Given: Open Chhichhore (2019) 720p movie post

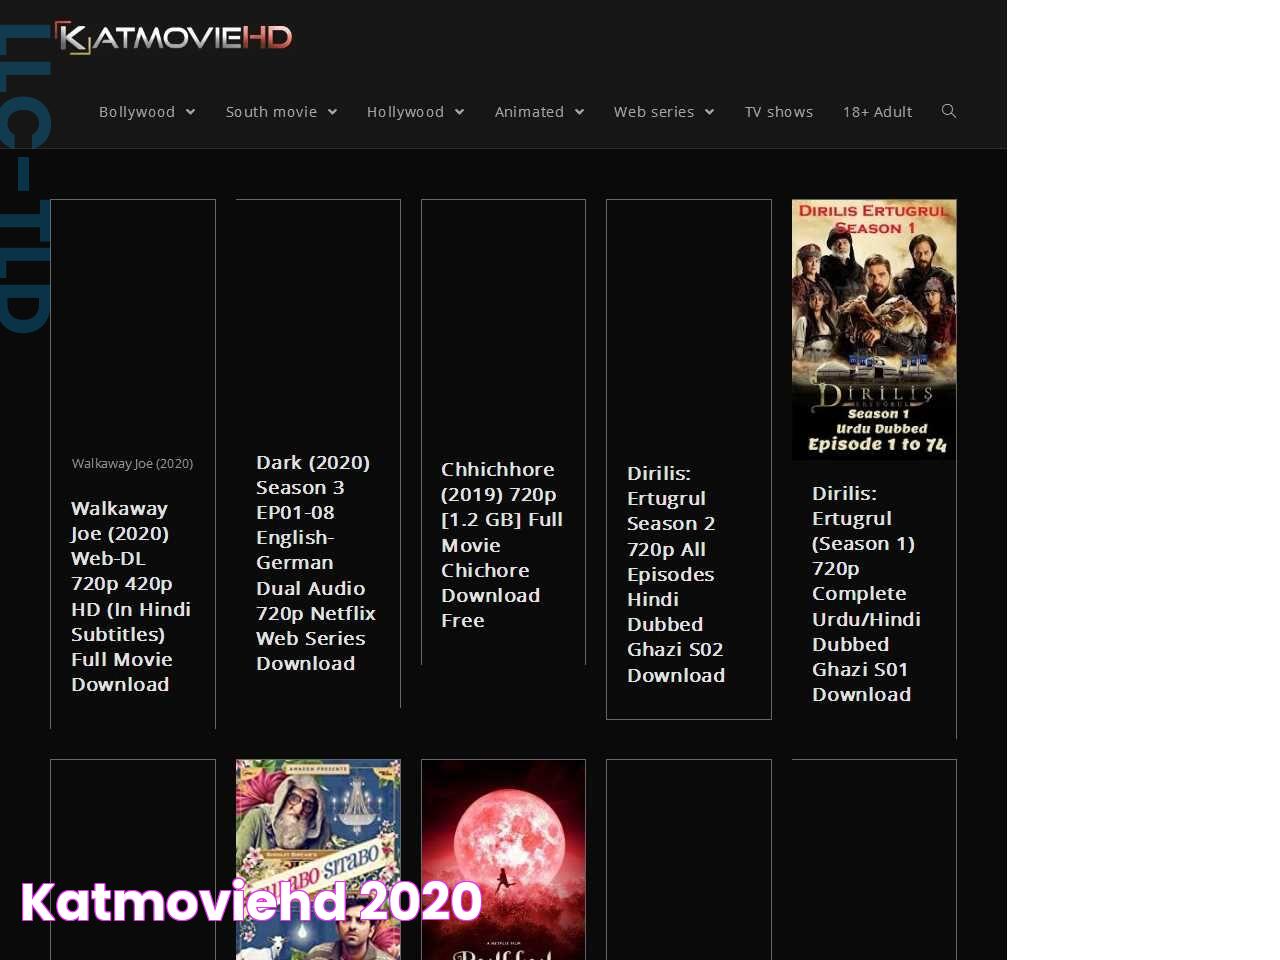Looking at the screenshot, I should point(502,545).
